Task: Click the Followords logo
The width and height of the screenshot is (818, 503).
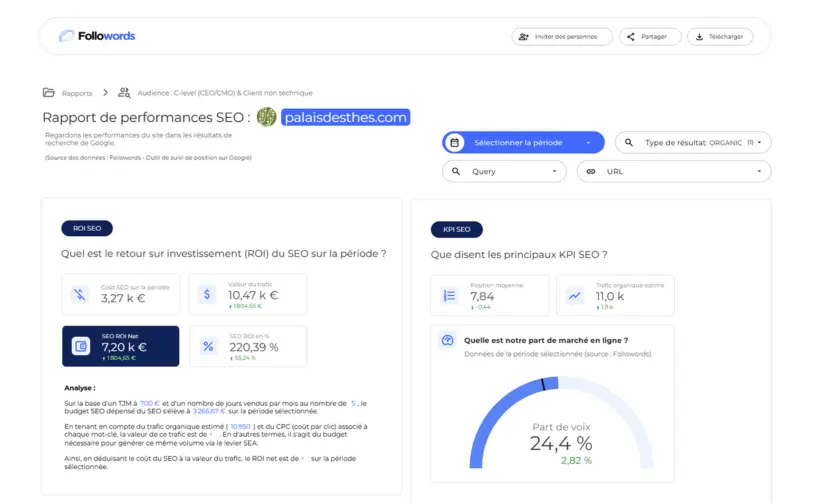Action: pos(97,36)
